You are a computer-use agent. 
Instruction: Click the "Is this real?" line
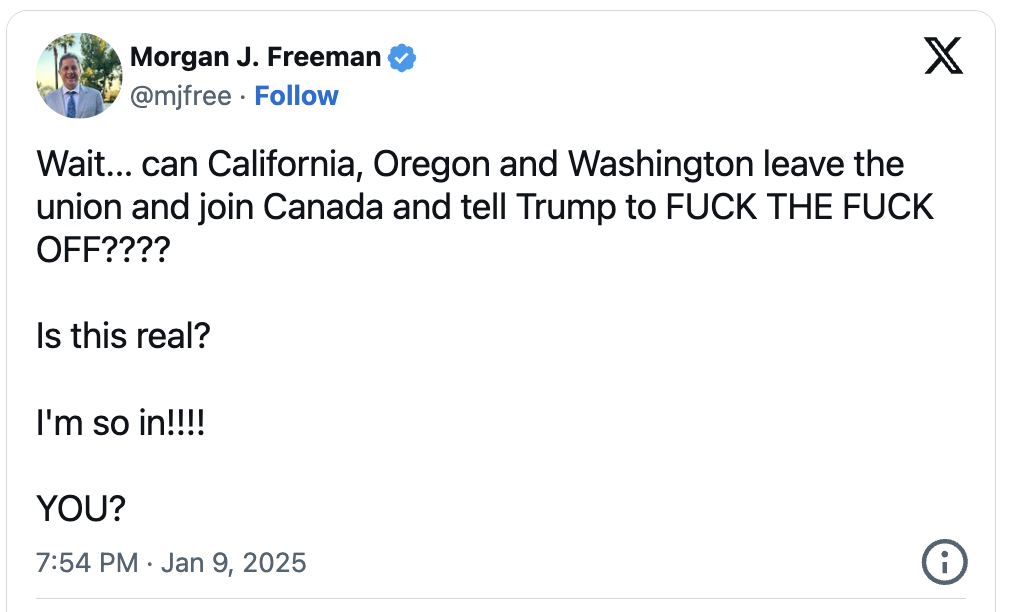coord(123,336)
